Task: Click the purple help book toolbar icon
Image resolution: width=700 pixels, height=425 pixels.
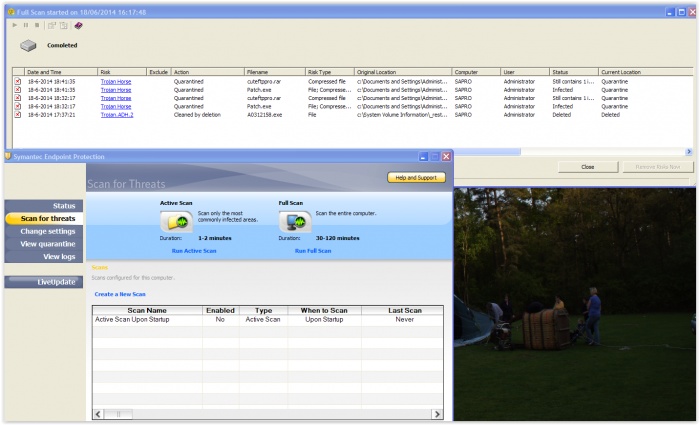Action: tap(78, 24)
